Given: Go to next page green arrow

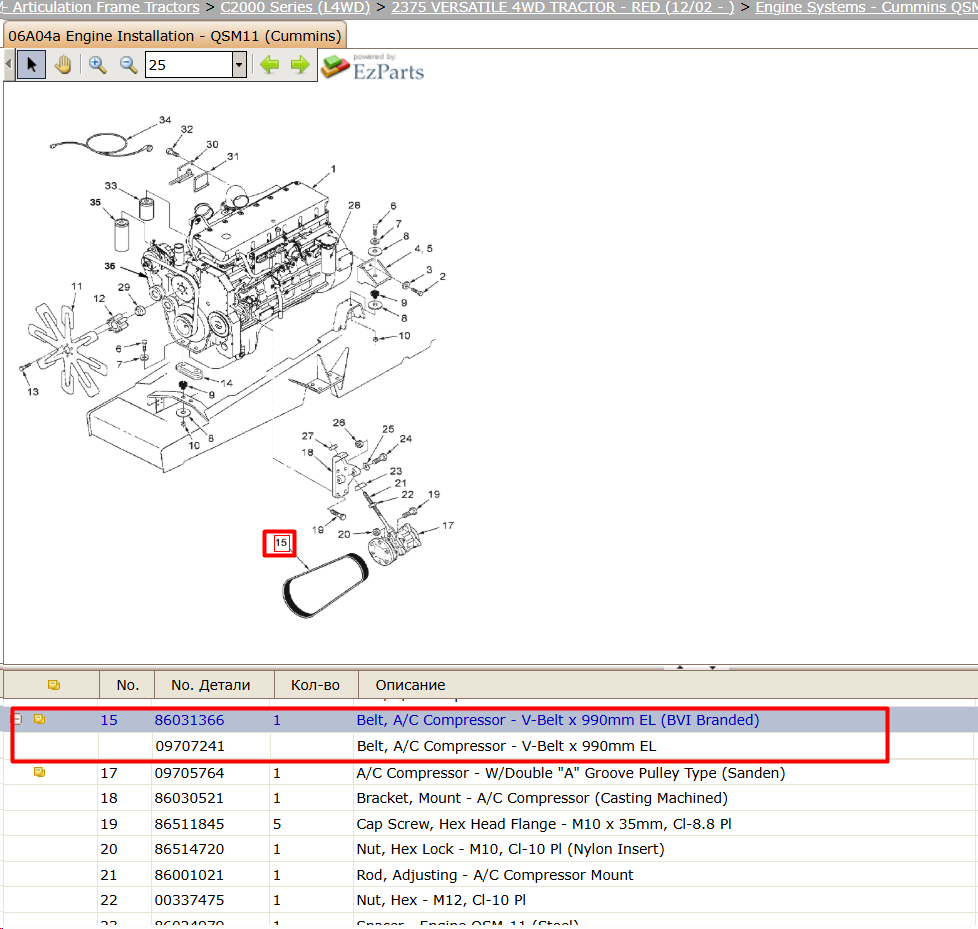Looking at the screenshot, I should tap(300, 65).
